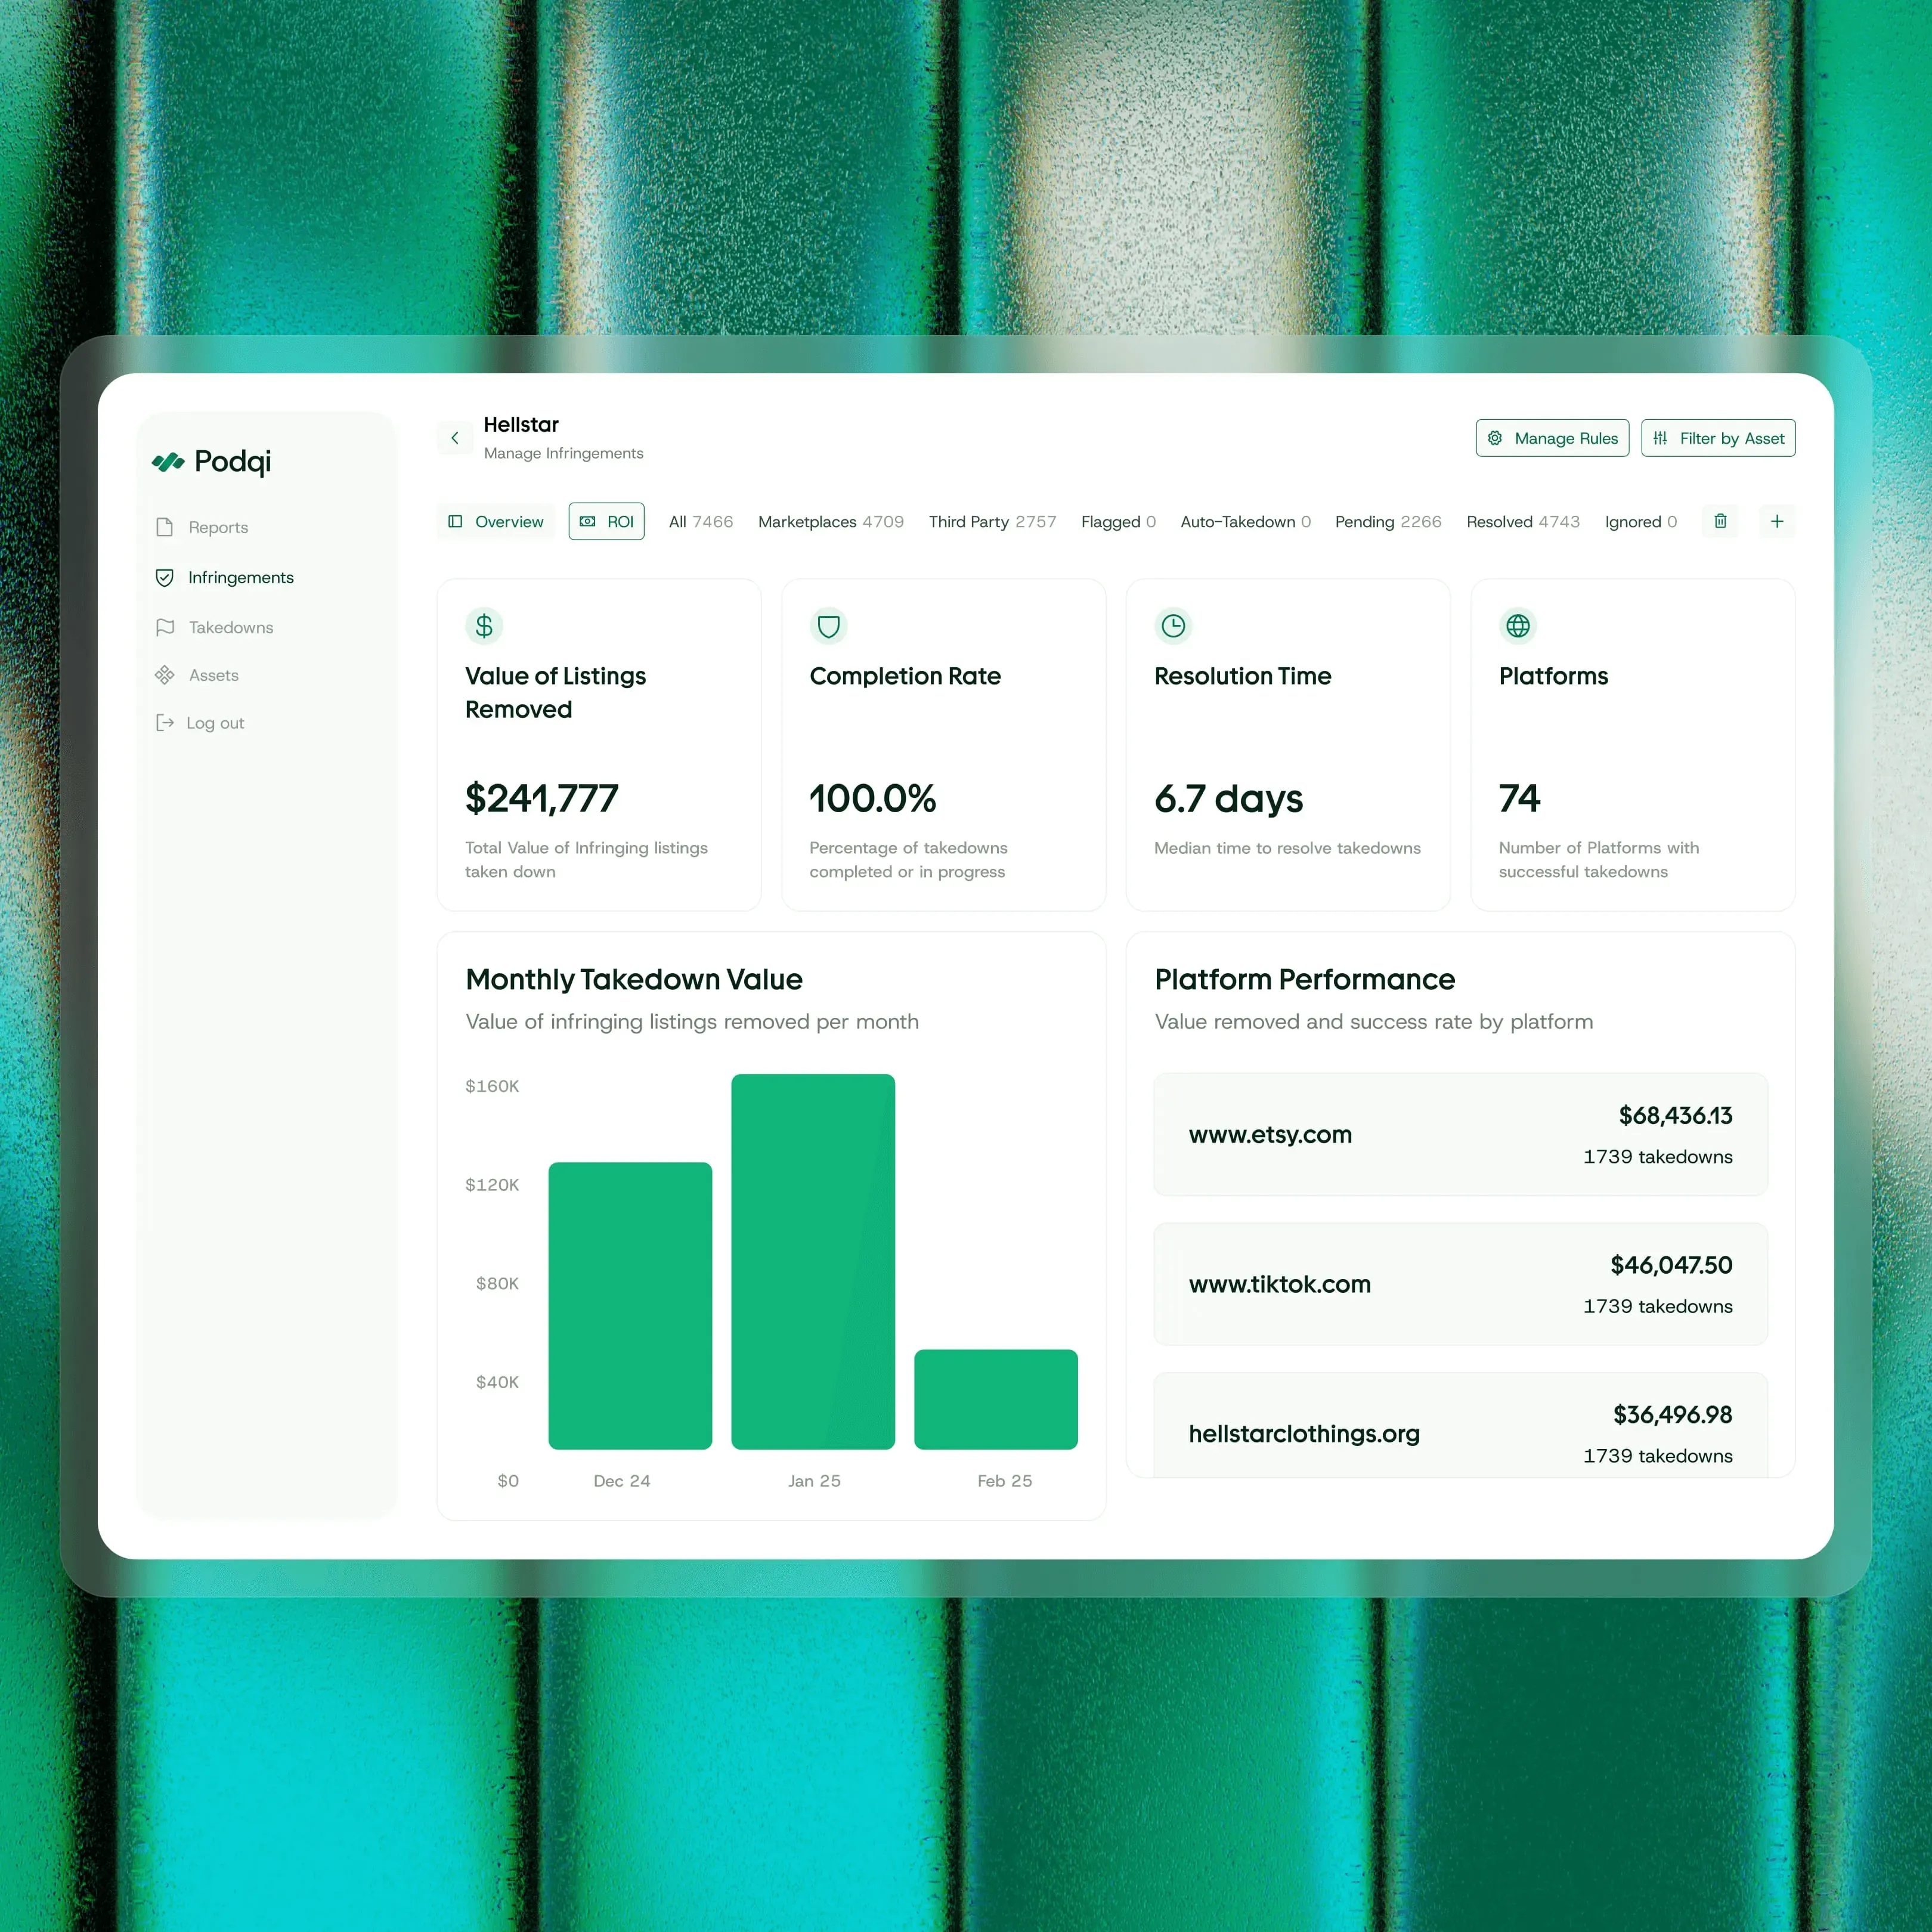The width and height of the screenshot is (1932, 1932).
Task: View Resolved 4743 infringements
Action: pyautogui.click(x=1523, y=522)
